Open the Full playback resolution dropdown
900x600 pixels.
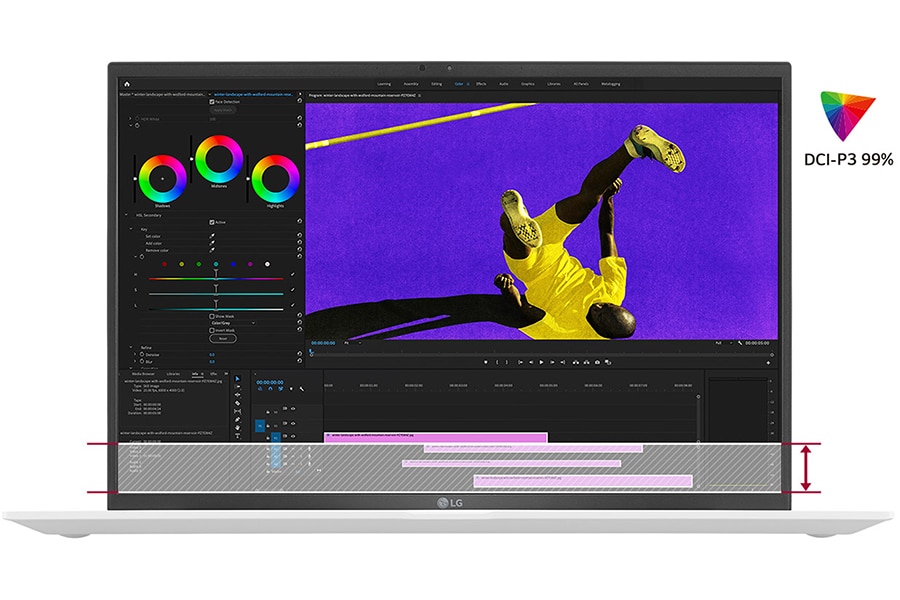click(x=723, y=343)
